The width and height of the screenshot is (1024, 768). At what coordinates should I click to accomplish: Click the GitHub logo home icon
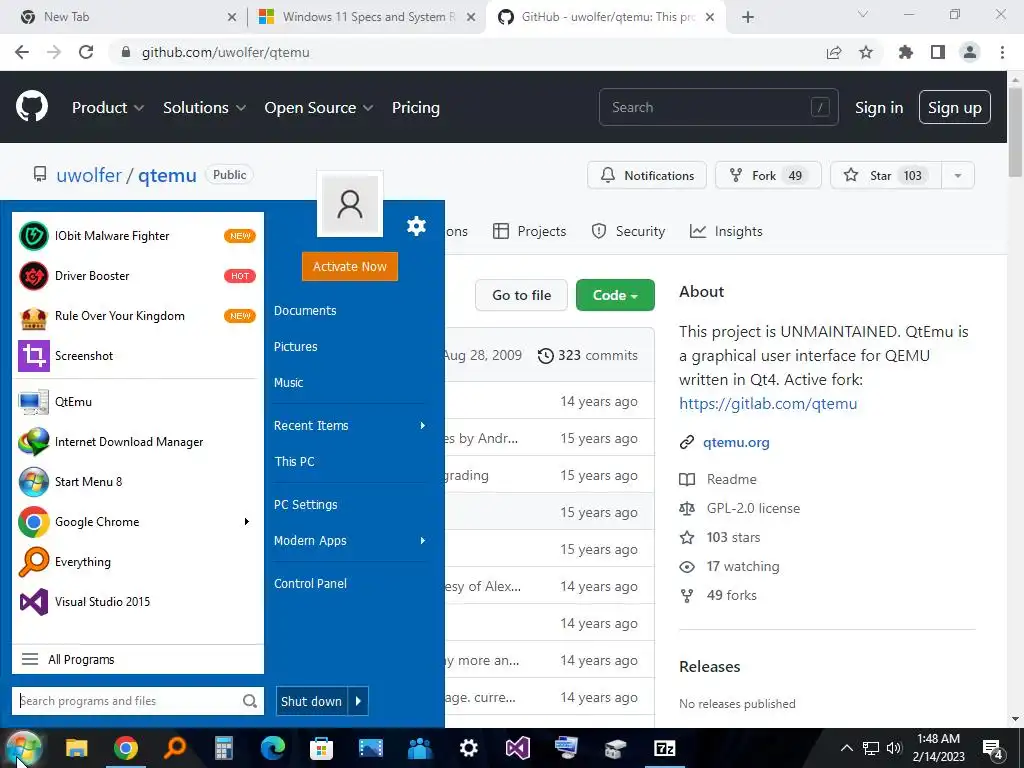[32, 107]
